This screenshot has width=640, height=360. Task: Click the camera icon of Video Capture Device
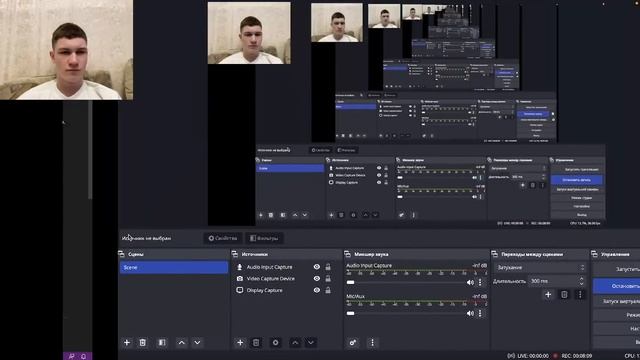click(240, 278)
